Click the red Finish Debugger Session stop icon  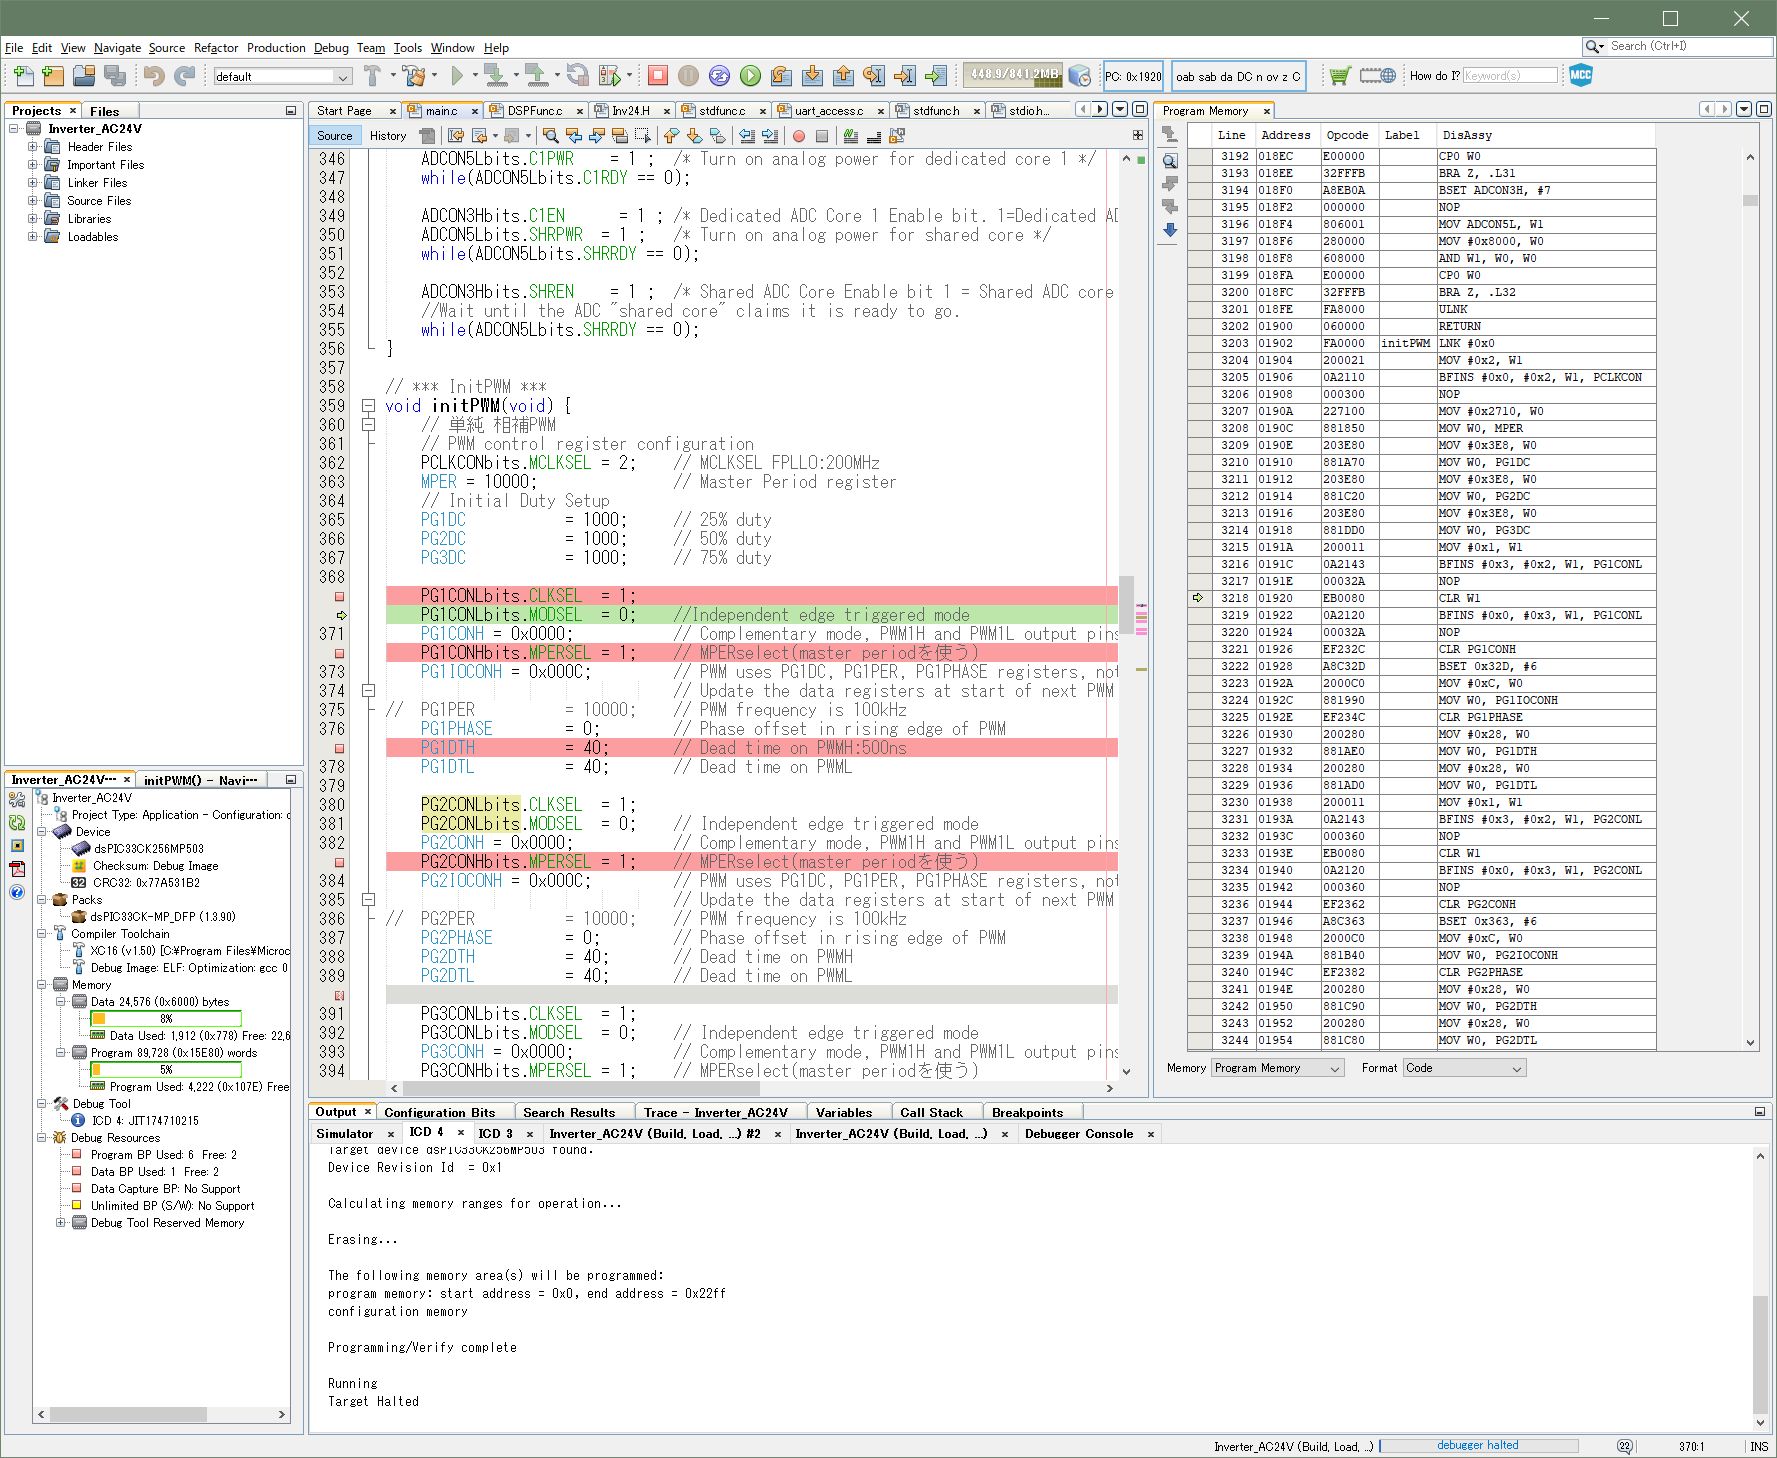[x=657, y=76]
